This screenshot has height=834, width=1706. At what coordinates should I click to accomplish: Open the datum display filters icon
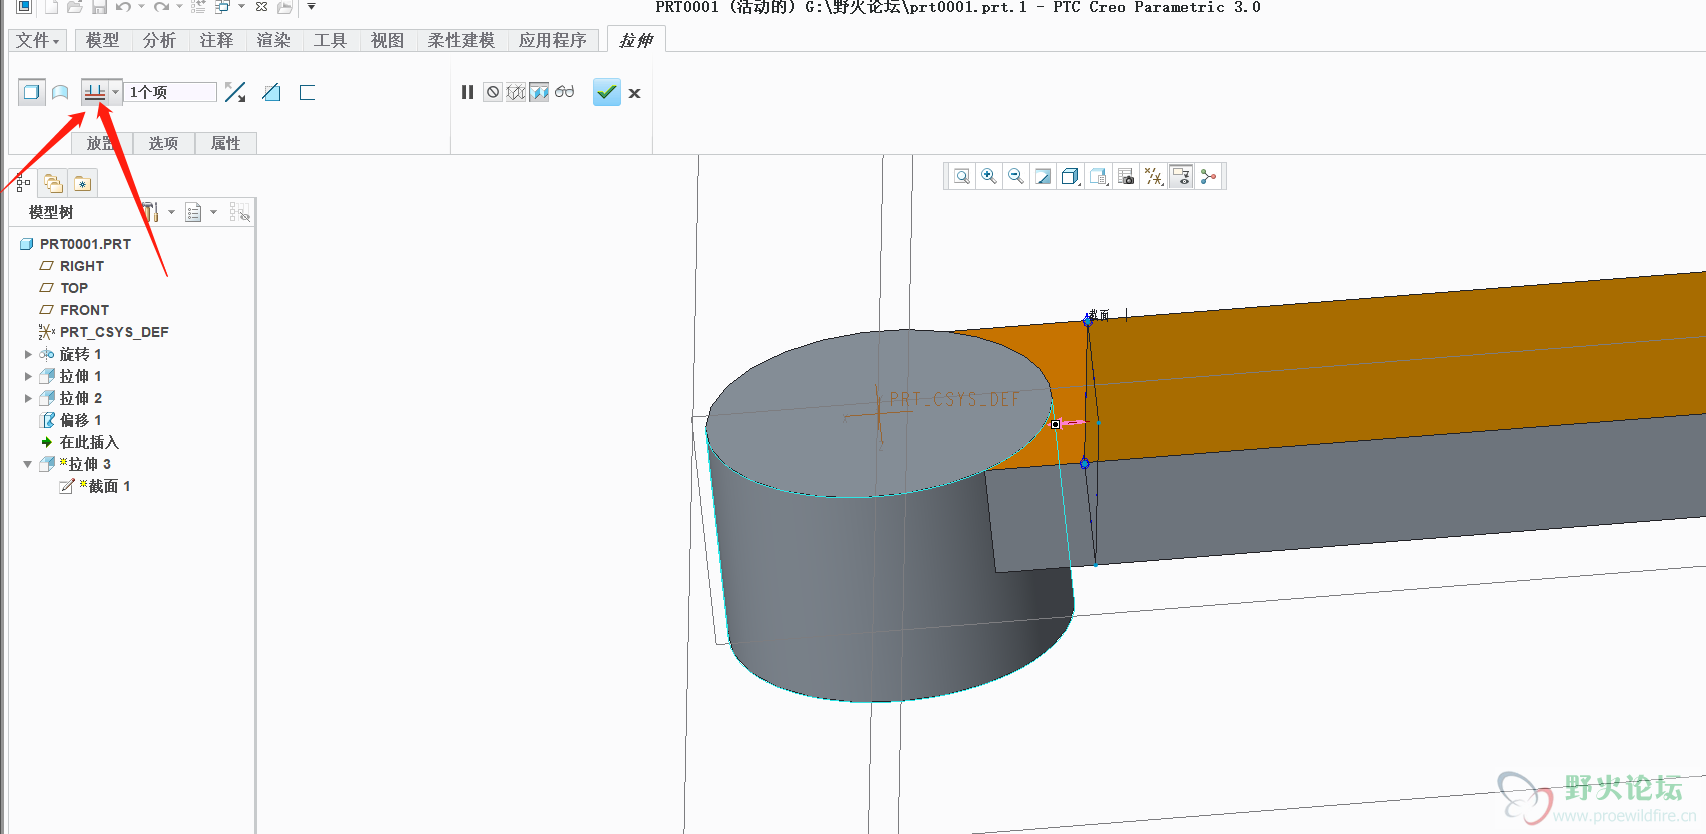point(1154,176)
